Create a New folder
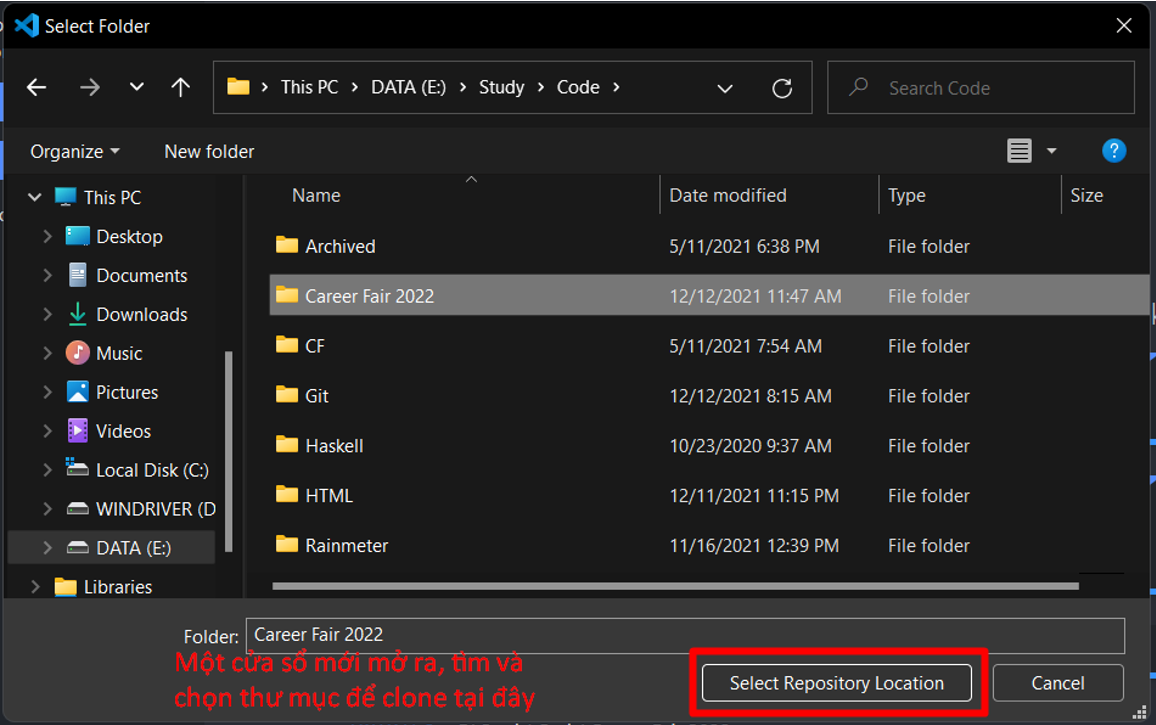The height and width of the screenshot is (725, 1156). (209, 151)
